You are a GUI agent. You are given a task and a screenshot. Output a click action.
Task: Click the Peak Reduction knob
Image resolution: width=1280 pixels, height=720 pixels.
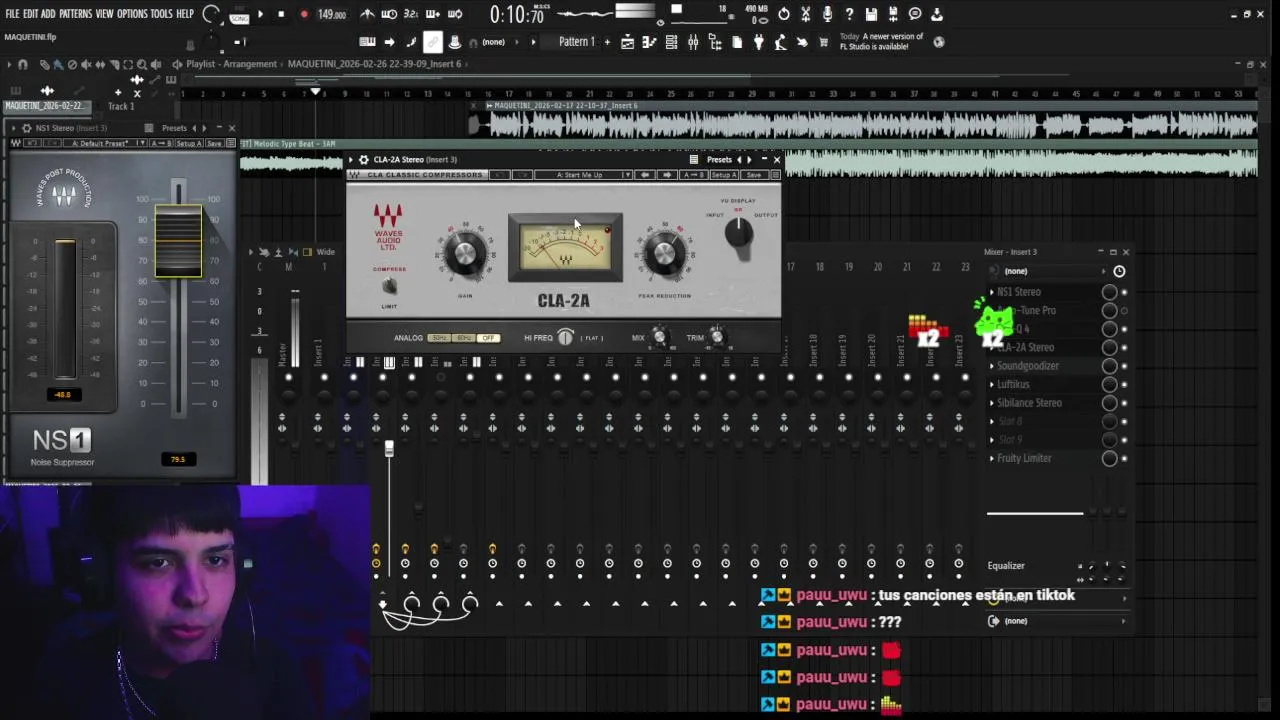click(x=664, y=254)
